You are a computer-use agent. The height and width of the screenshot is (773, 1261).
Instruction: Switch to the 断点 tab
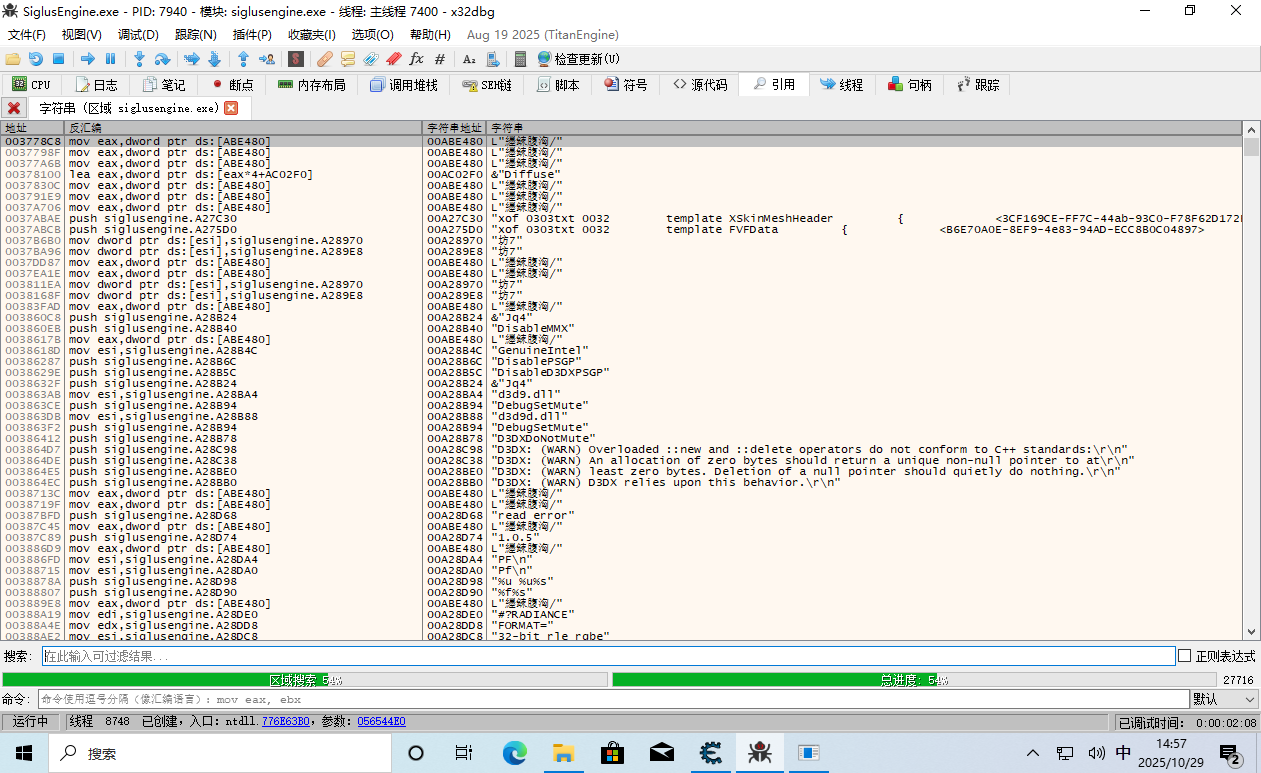tap(232, 85)
